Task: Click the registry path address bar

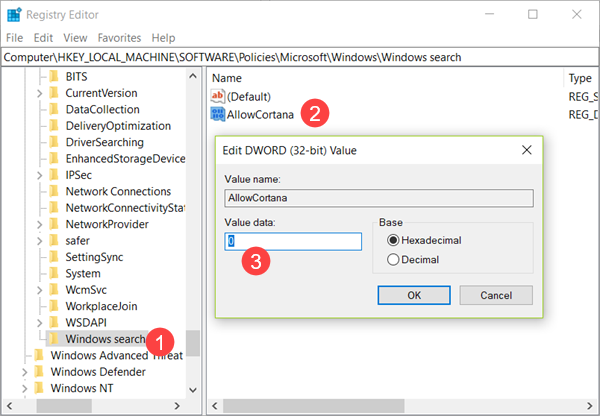Action: click(x=300, y=57)
